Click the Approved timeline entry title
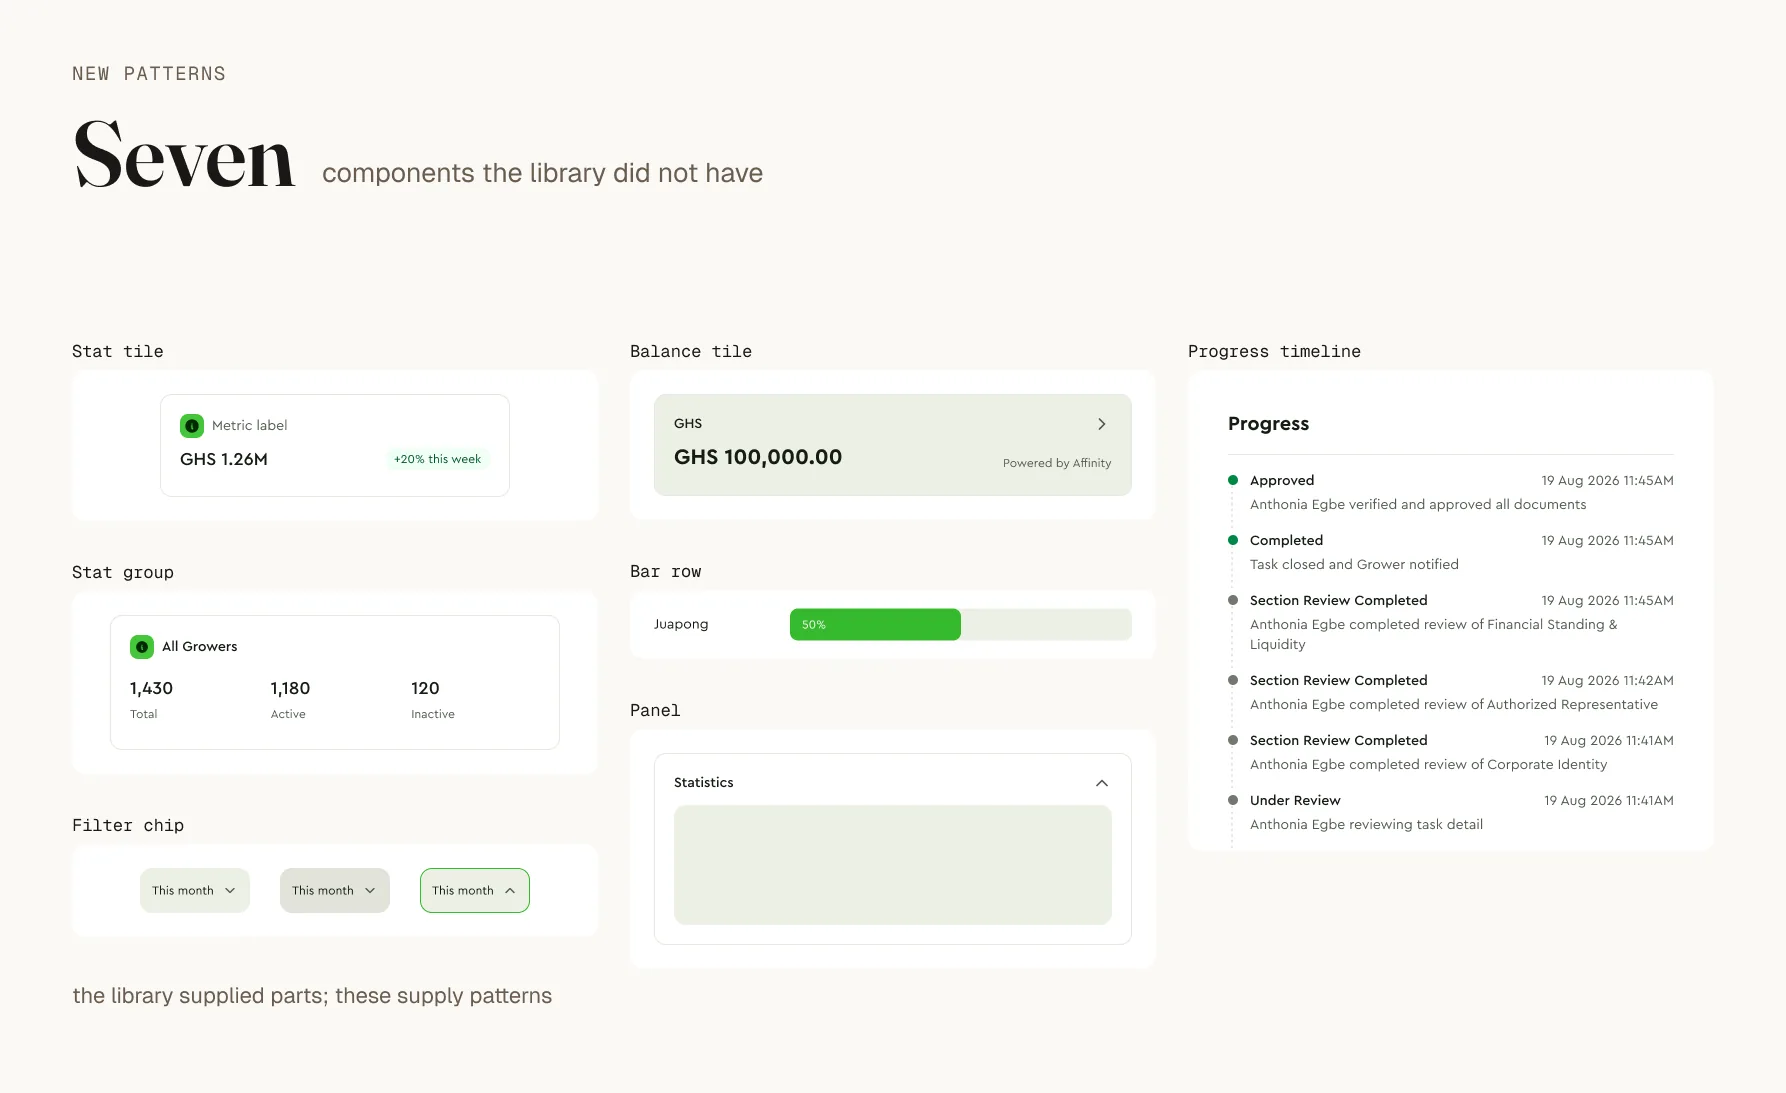Image resolution: width=1786 pixels, height=1093 pixels. pos(1282,481)
